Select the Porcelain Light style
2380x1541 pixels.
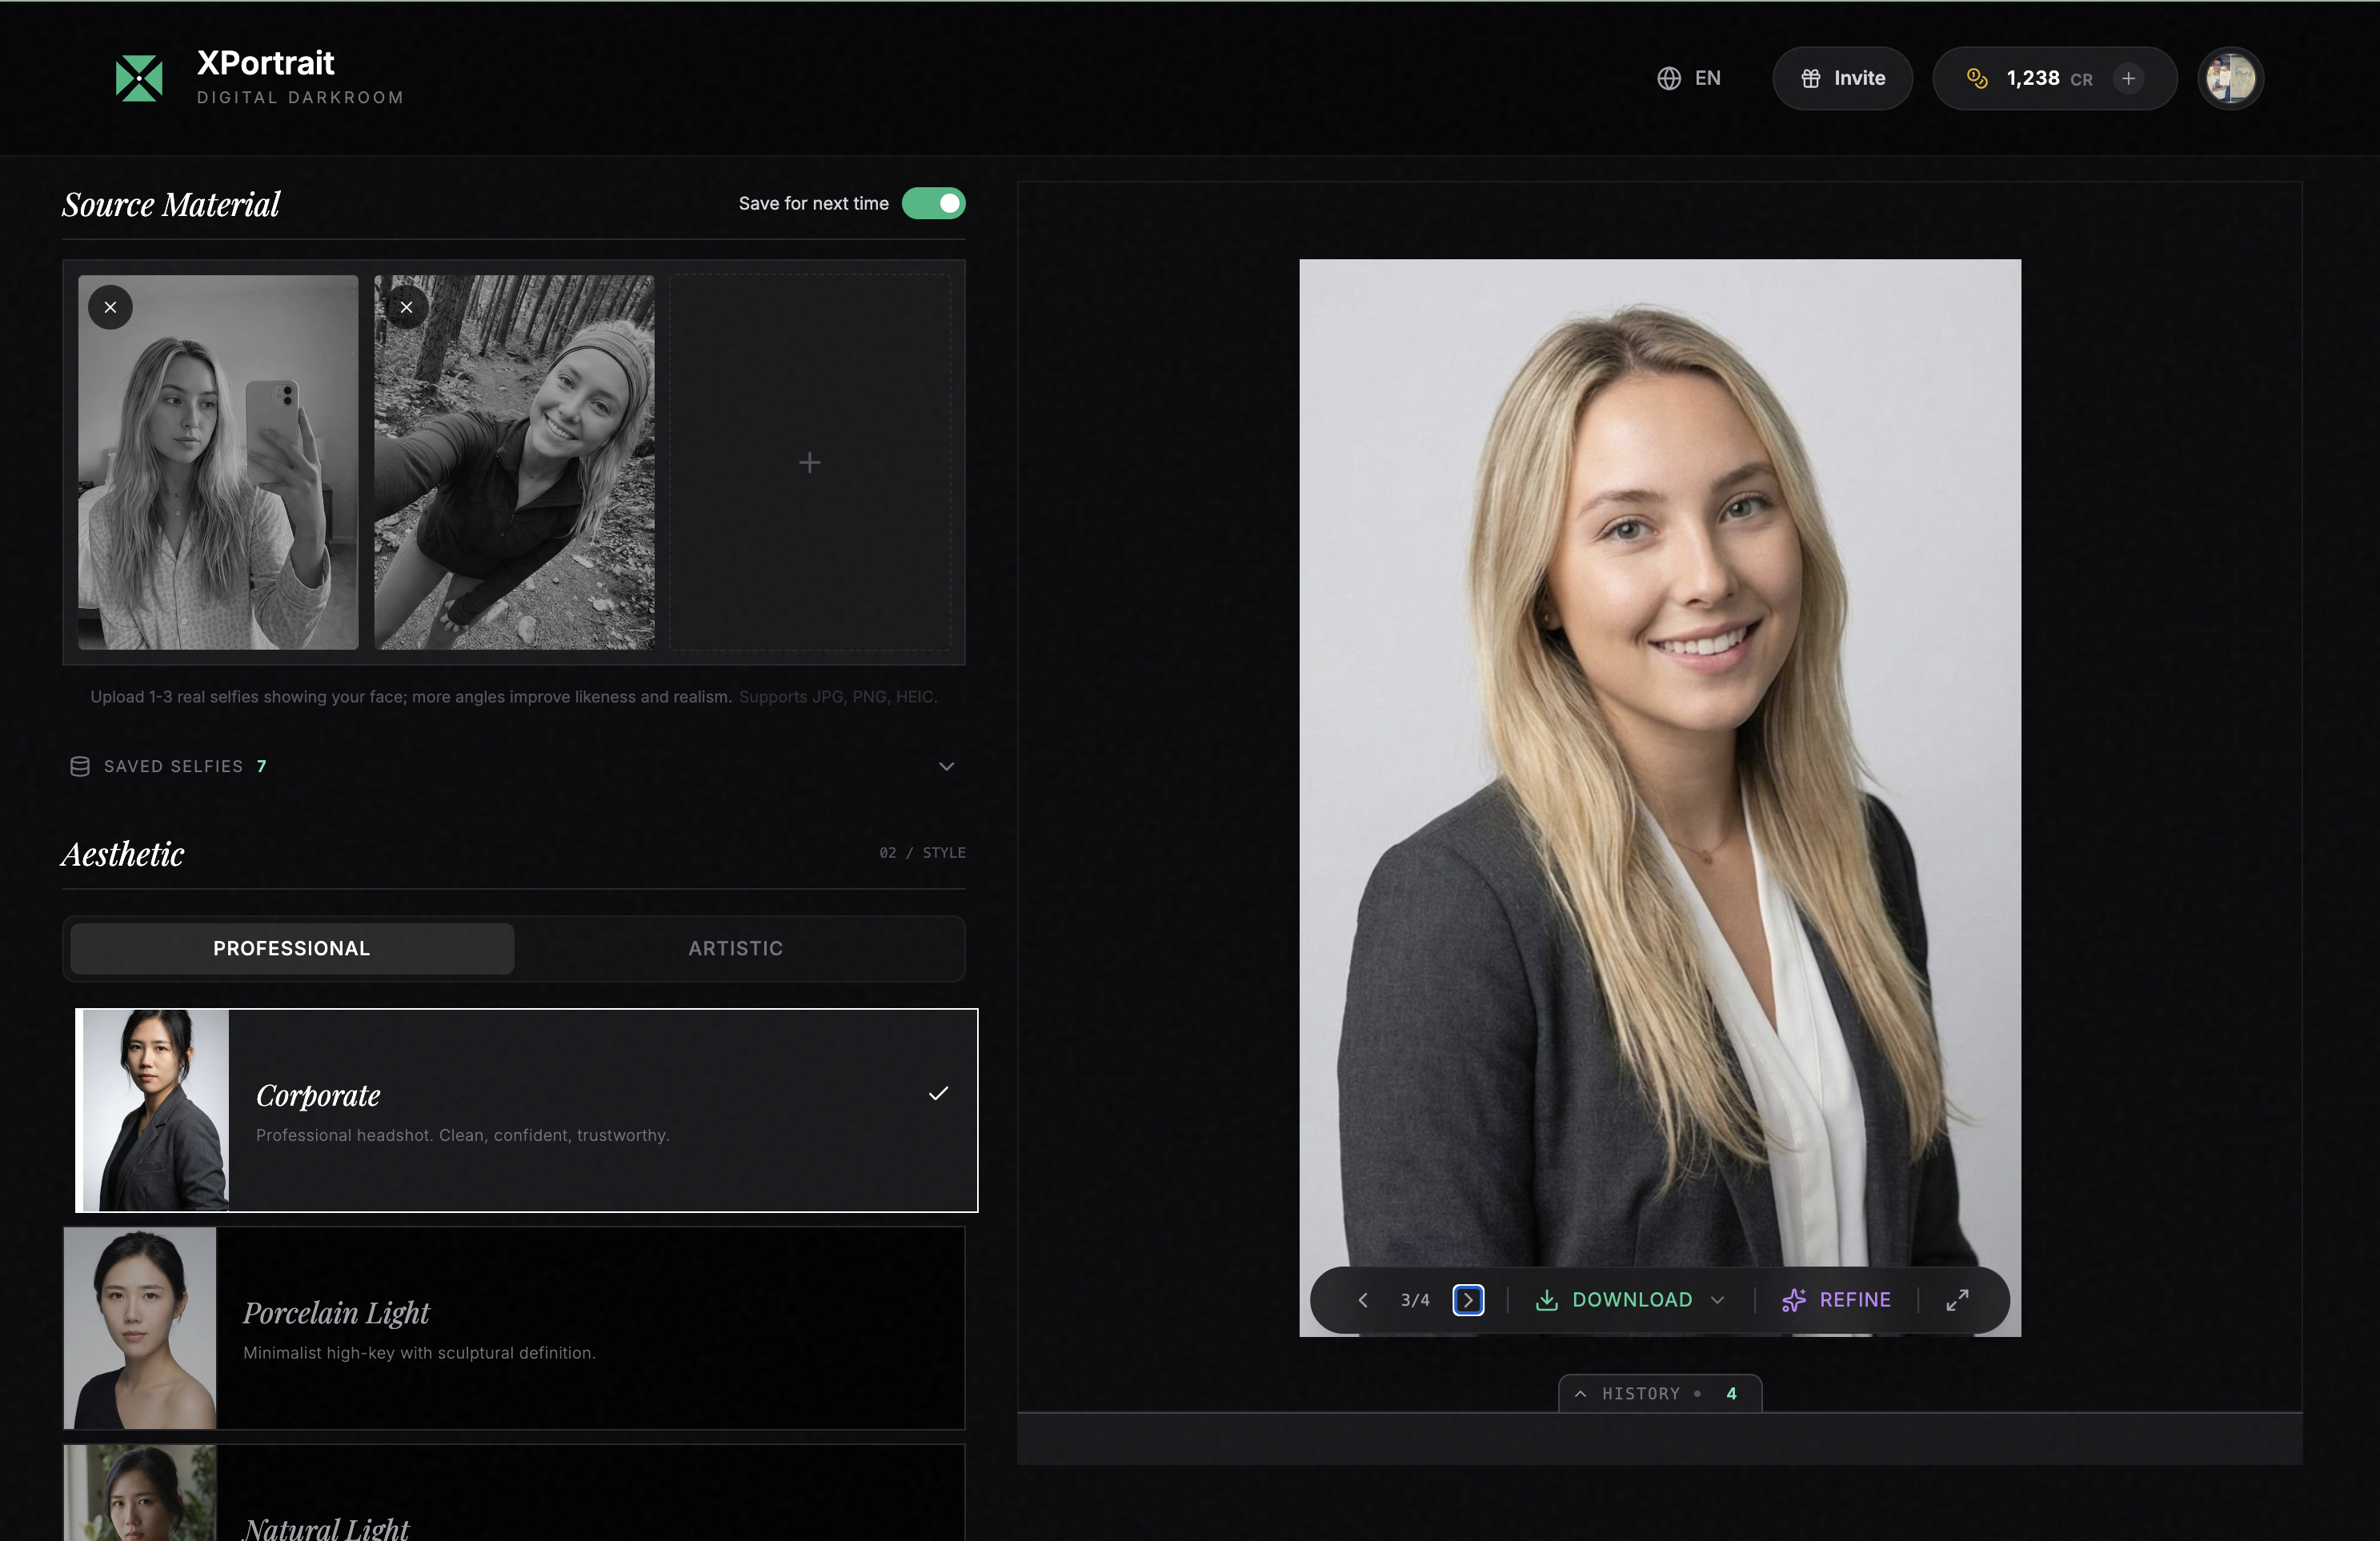point(514,1330)
